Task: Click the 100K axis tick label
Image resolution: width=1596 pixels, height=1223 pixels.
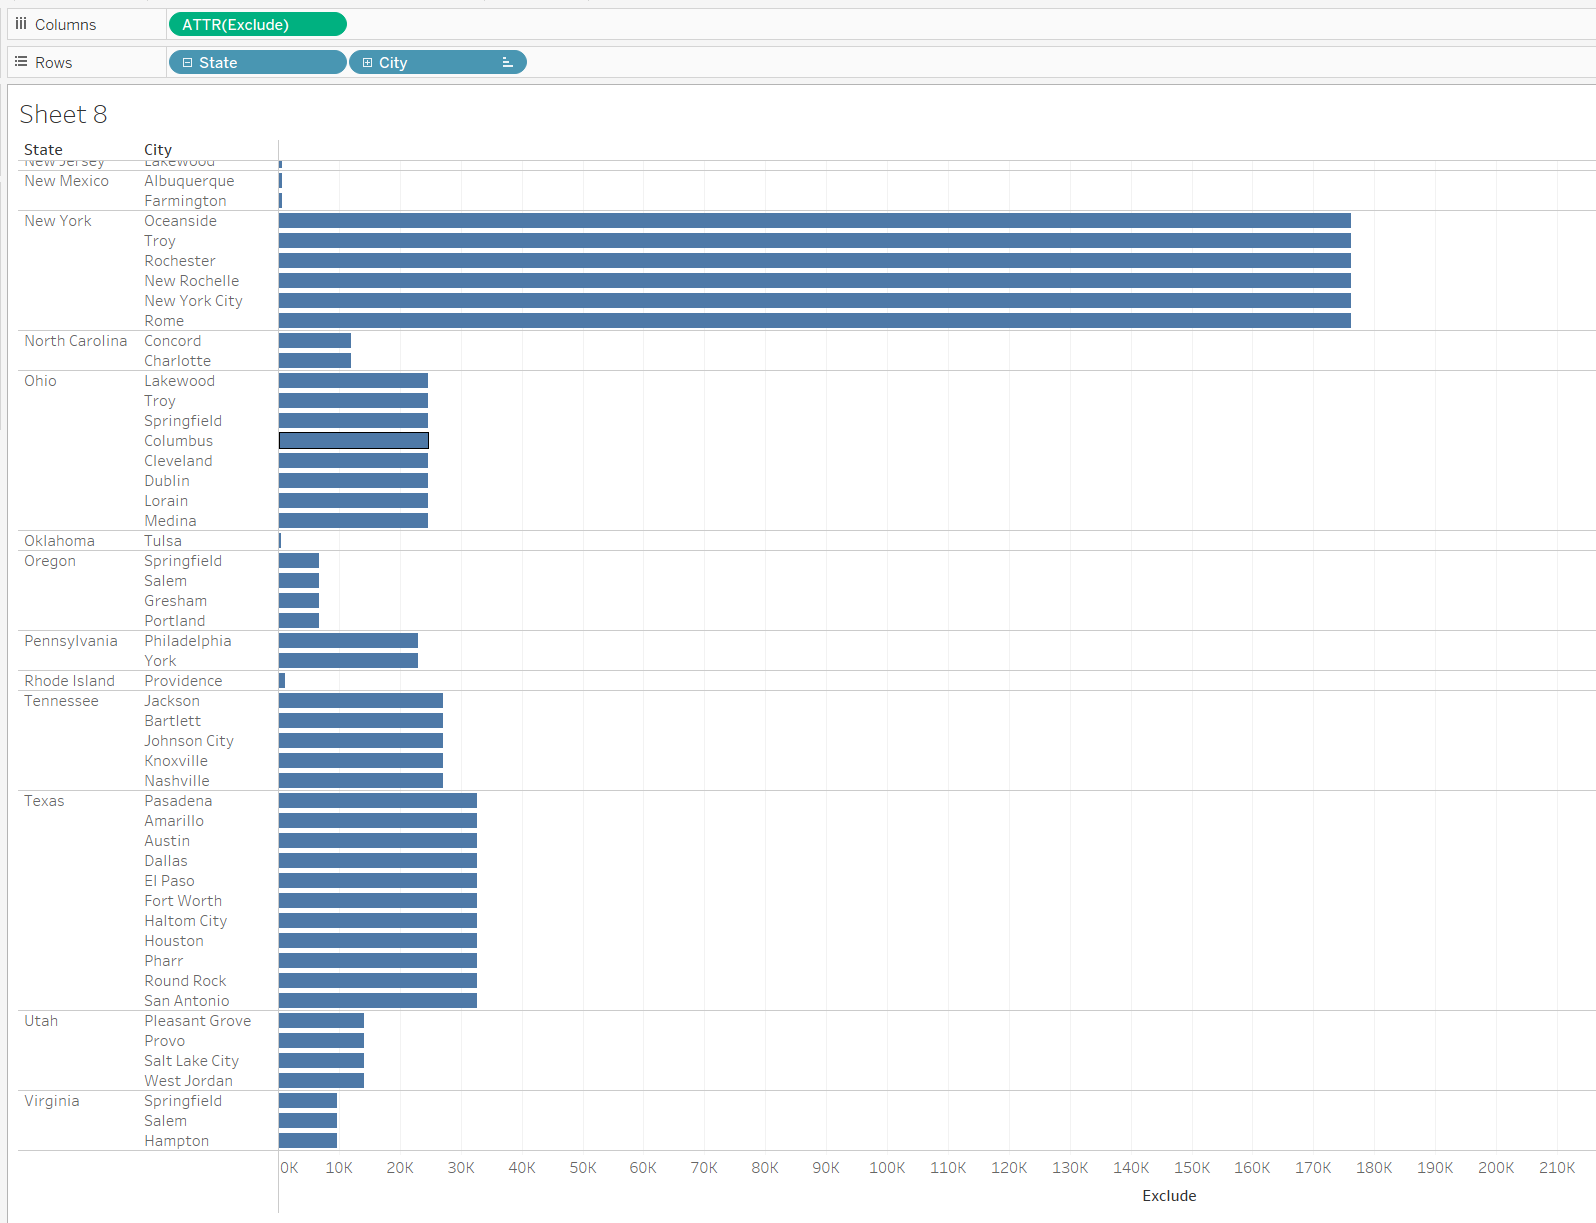Action: point(887,1168)
